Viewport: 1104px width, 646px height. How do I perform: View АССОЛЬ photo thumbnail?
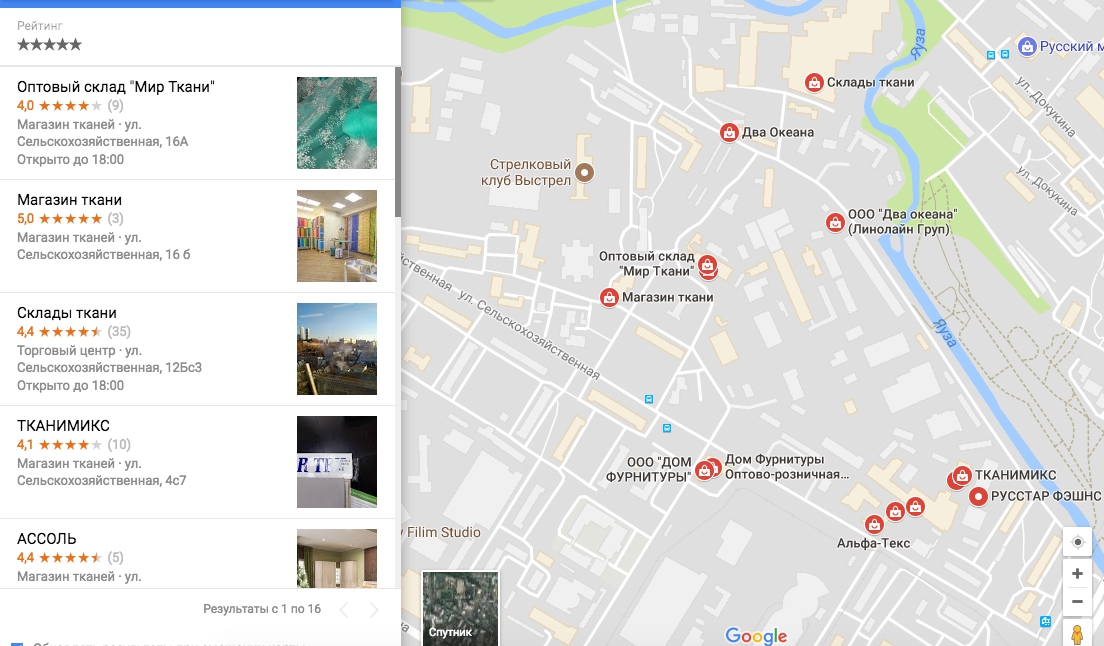pyautogui.click(x=337, y=558)
